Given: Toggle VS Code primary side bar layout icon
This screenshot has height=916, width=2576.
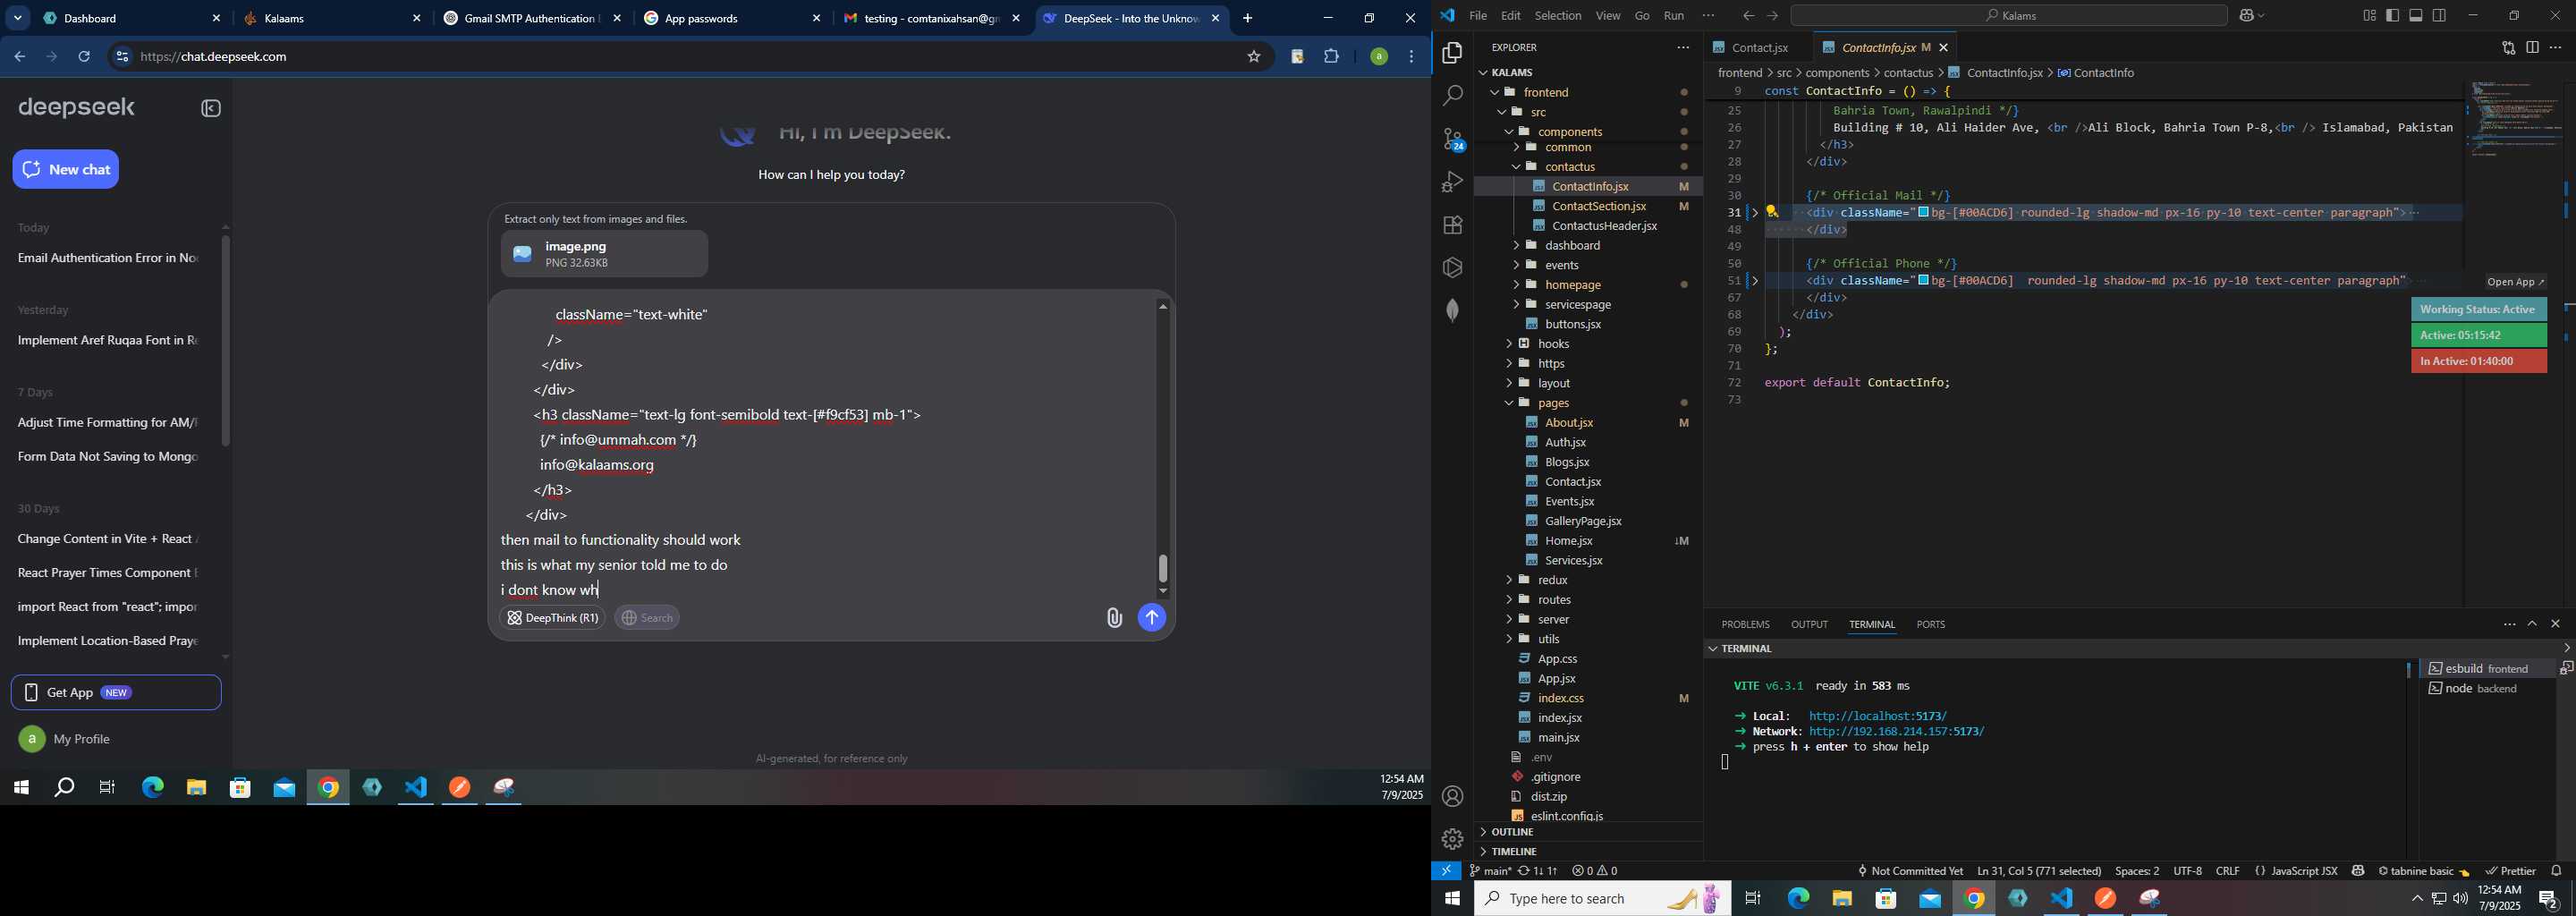Looking at the screenshot, I should pos(2392,16).
